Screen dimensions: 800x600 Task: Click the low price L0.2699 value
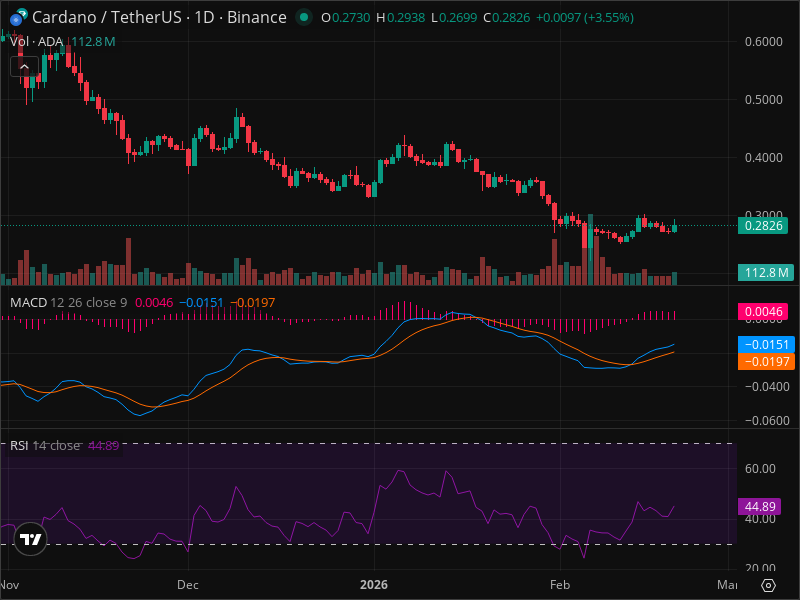pyautogui.click(x=454, y=18)
